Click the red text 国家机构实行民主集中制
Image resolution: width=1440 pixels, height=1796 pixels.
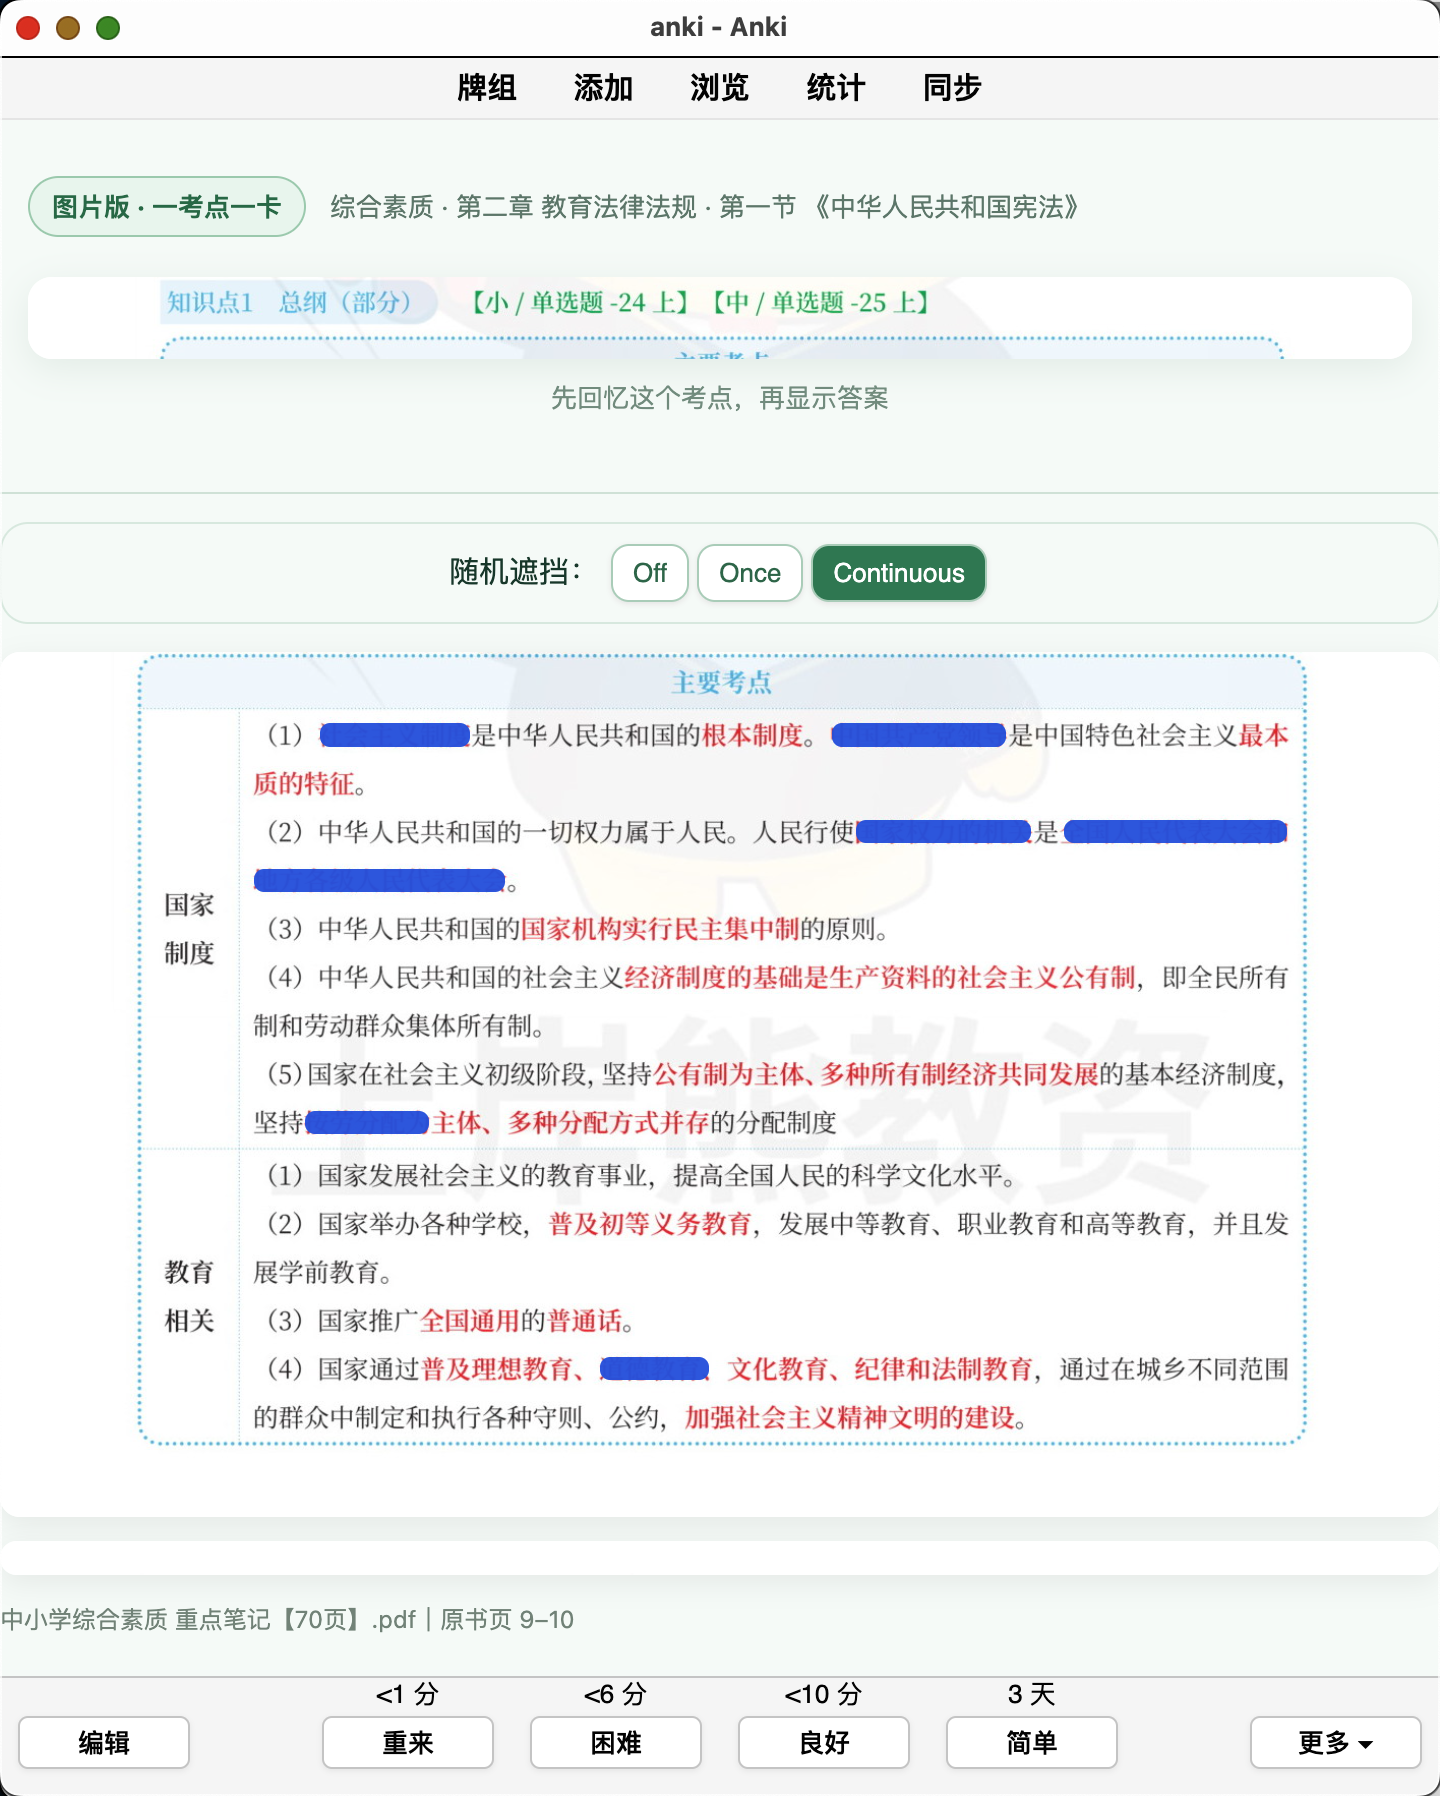point(659,929)
